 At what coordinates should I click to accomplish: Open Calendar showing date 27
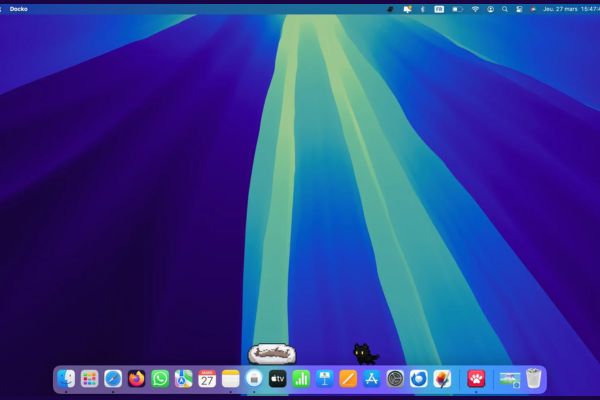pos(207,379)
